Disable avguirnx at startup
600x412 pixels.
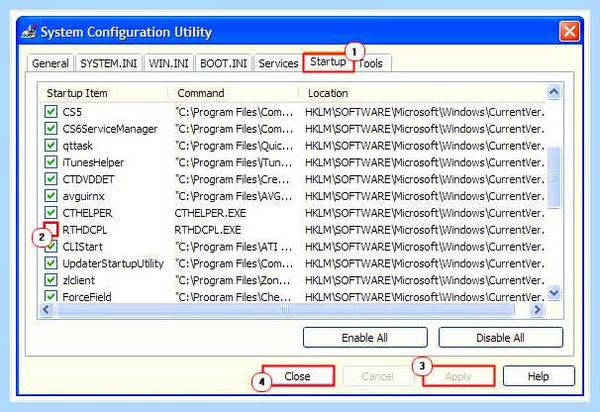(x=51, y=196)
